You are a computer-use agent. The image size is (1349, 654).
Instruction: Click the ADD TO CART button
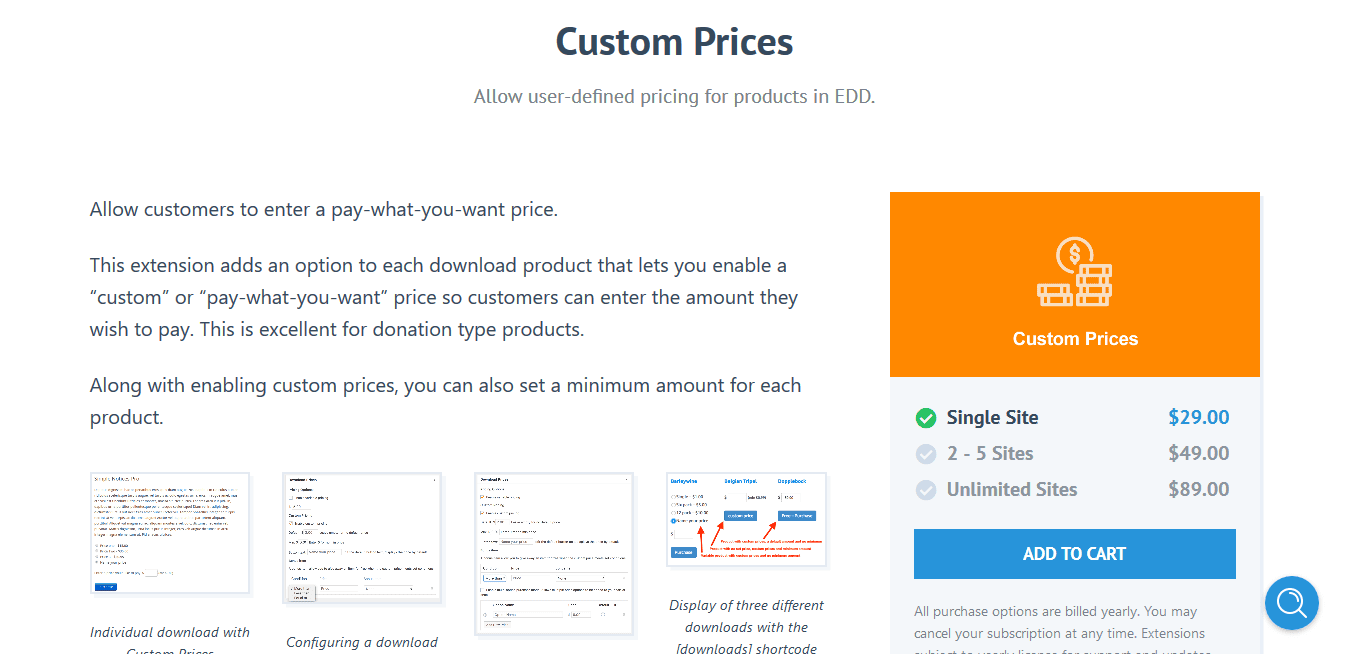pos(1074,554)
